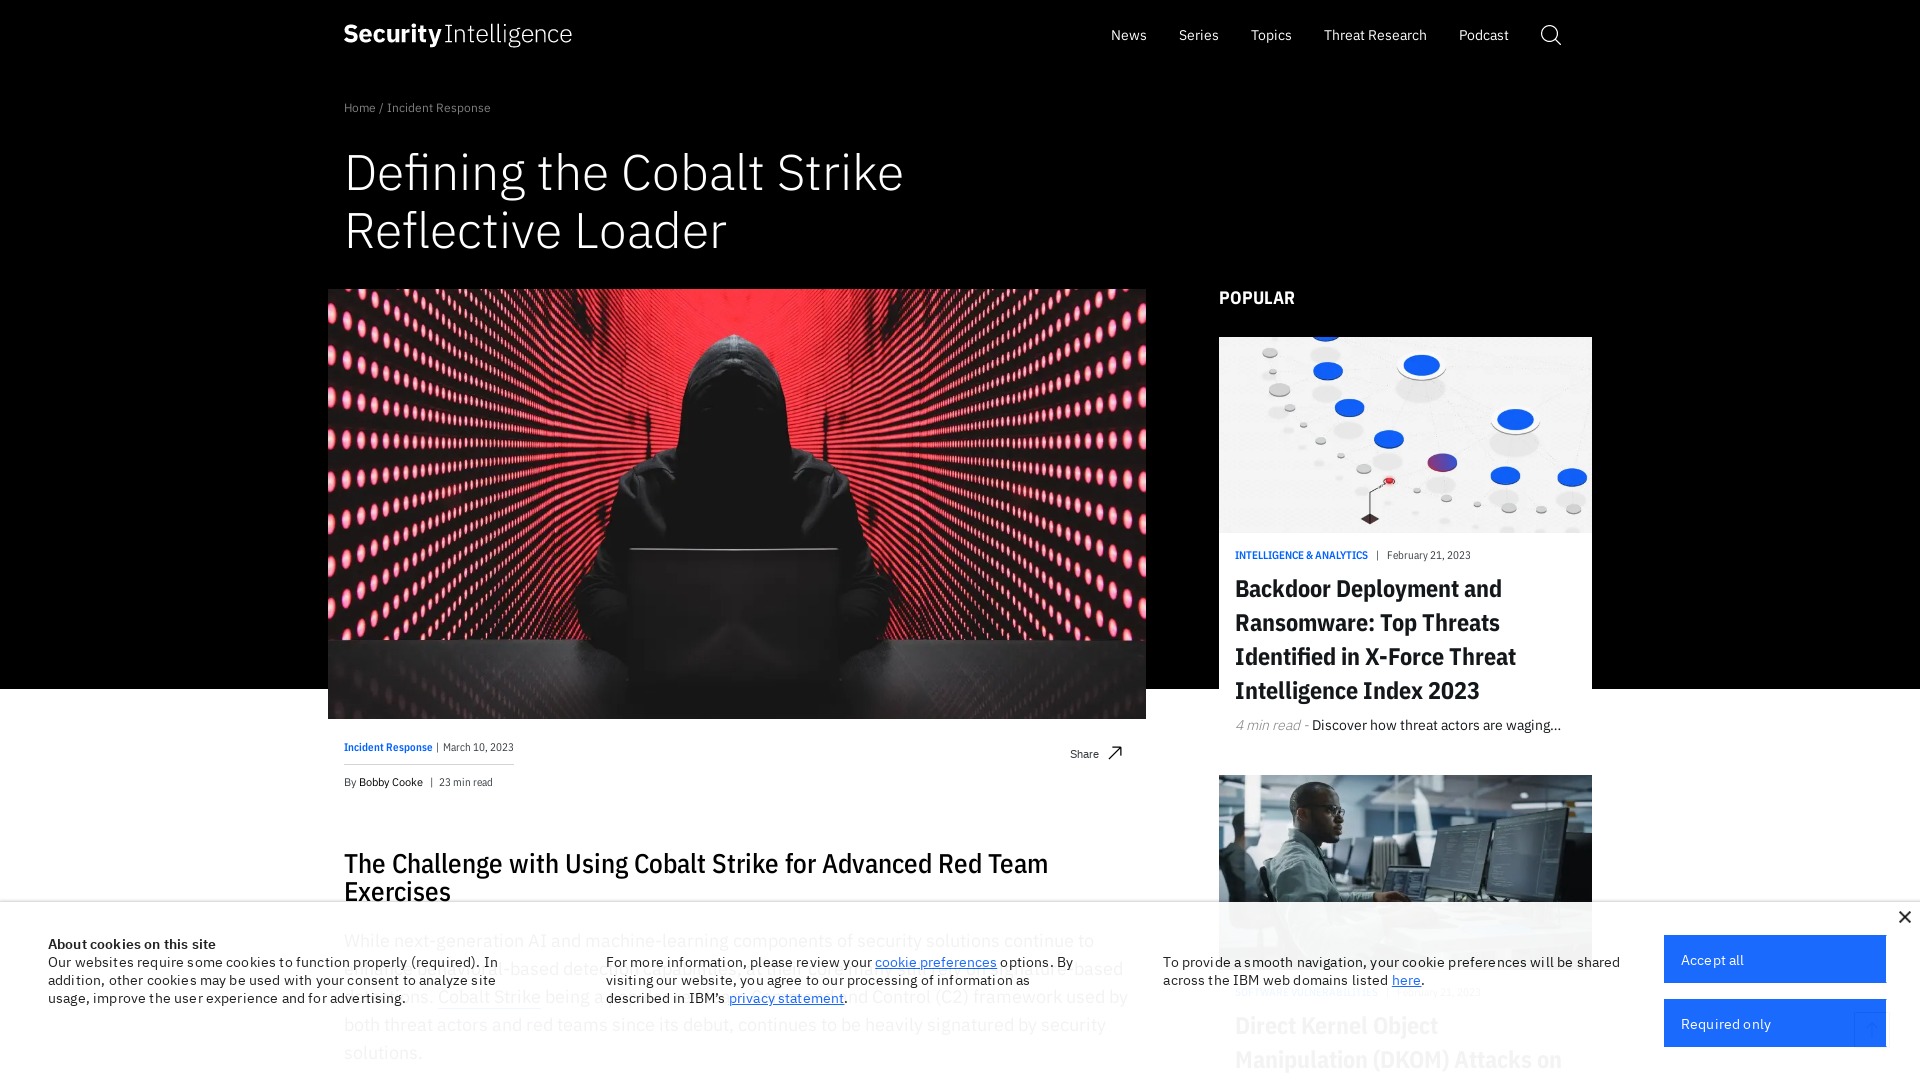Image resolution: width=1920 pixels, height=1080 pixels.
Task: Click the News menu item
Action: click(x=1129, y=34)
